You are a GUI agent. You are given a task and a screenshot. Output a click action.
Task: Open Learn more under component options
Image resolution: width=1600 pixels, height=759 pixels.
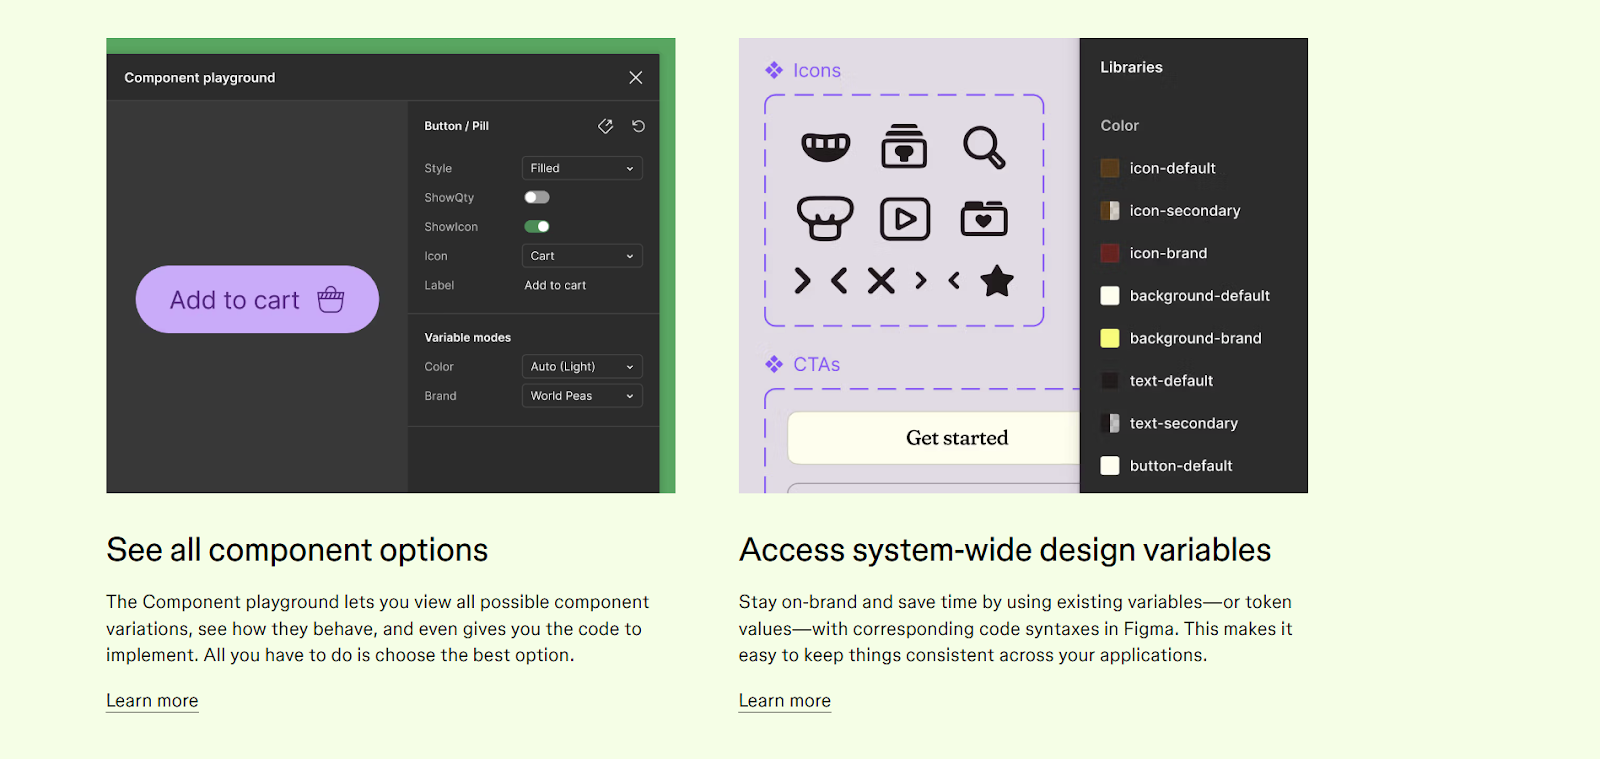click(x=152, y=701)
